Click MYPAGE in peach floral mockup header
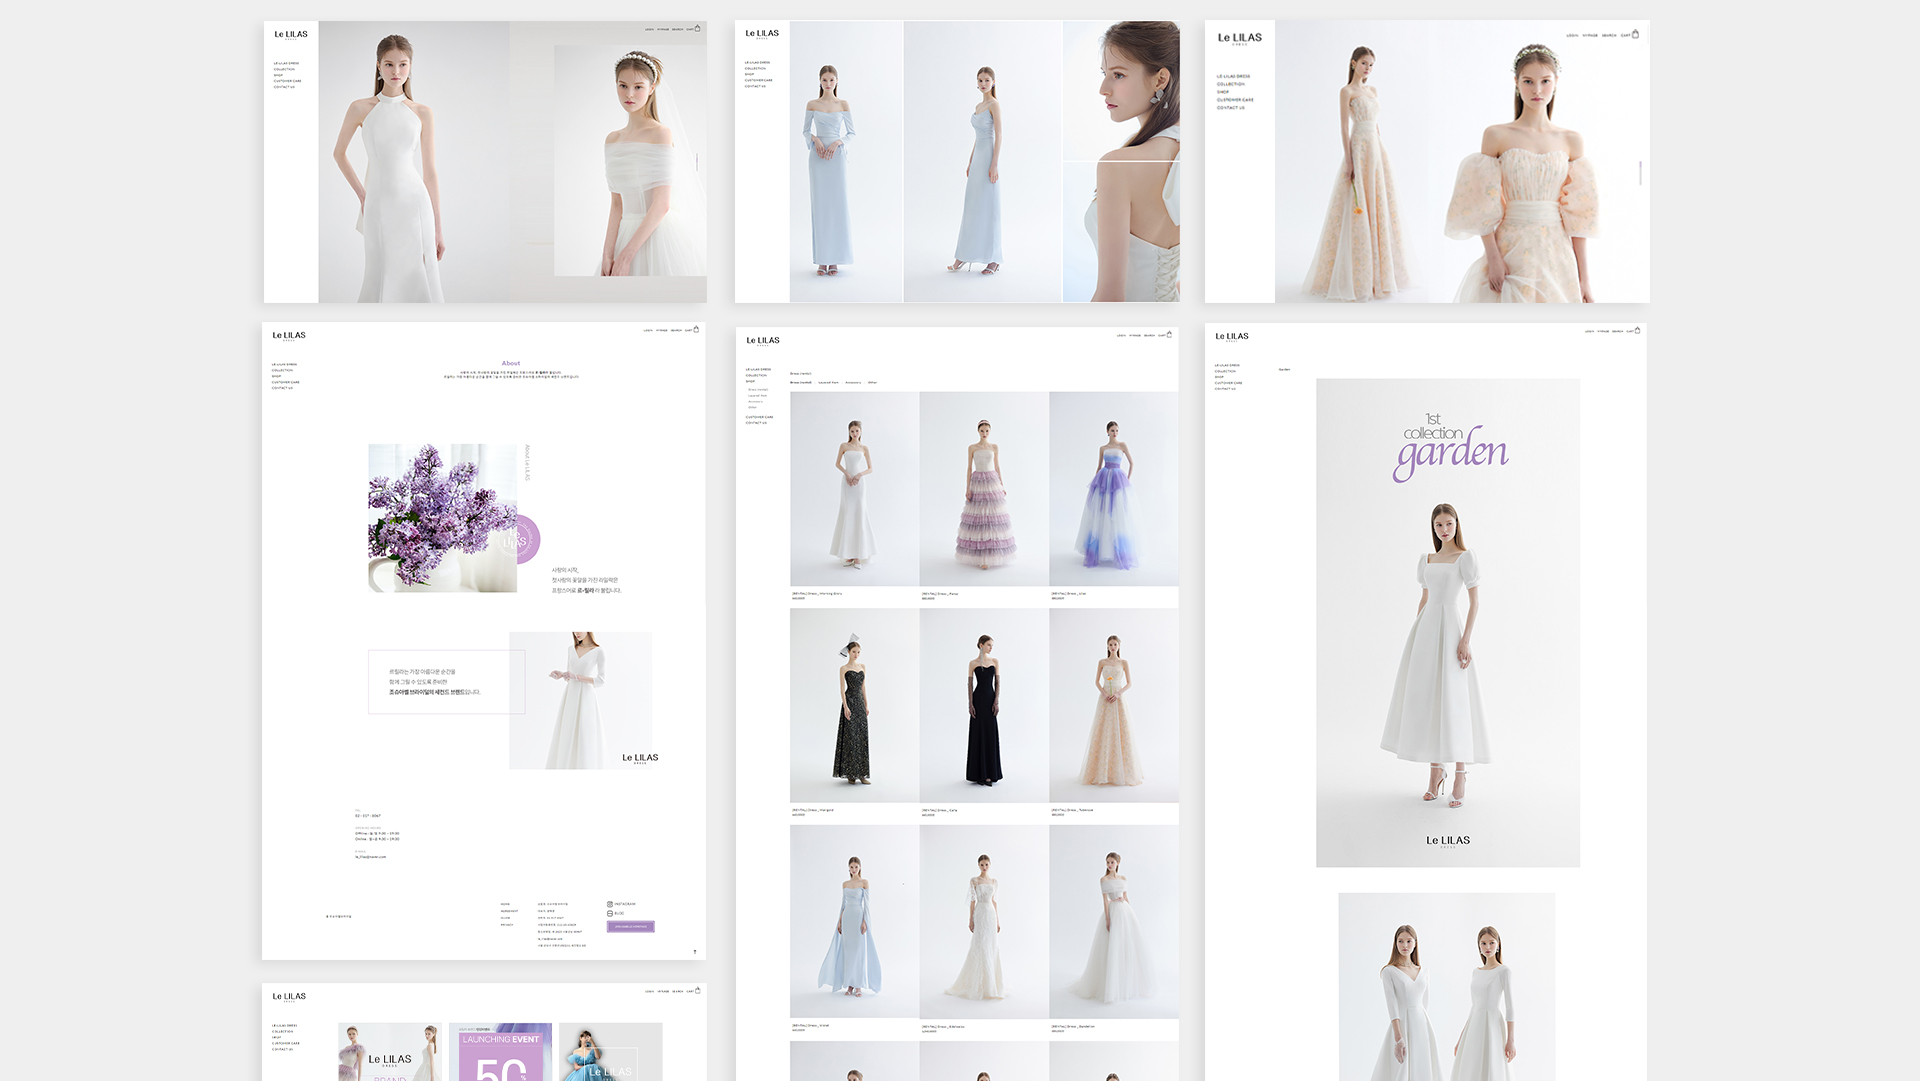This screenshot has height=1081, width=1920. click(x=1590, y=35)
